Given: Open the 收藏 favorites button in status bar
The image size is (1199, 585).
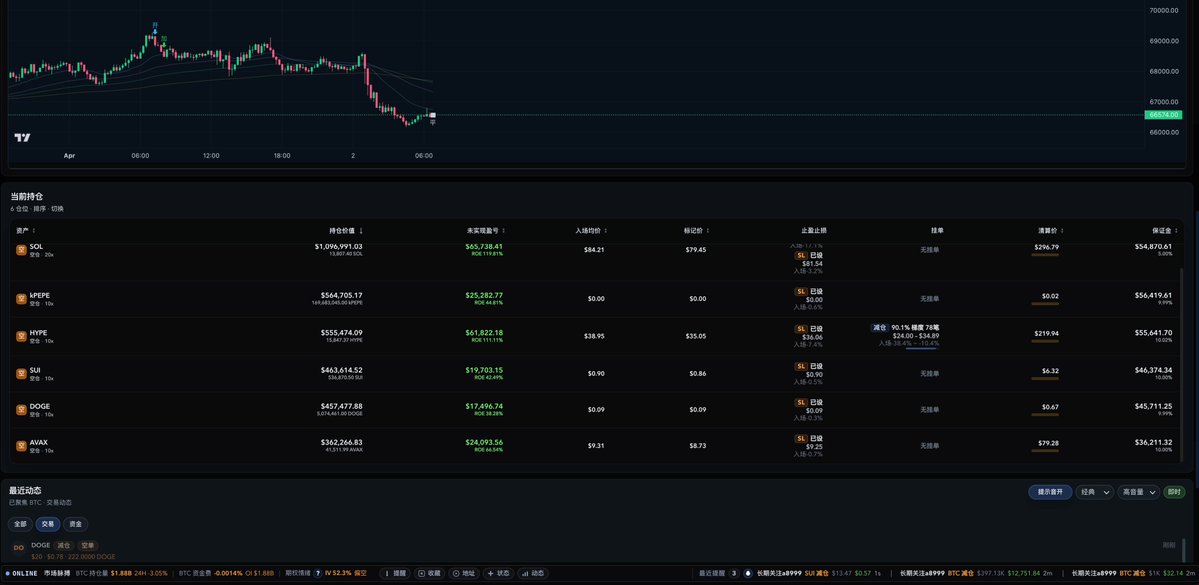Looking at the screenshot, I should [x=430, y=574].
